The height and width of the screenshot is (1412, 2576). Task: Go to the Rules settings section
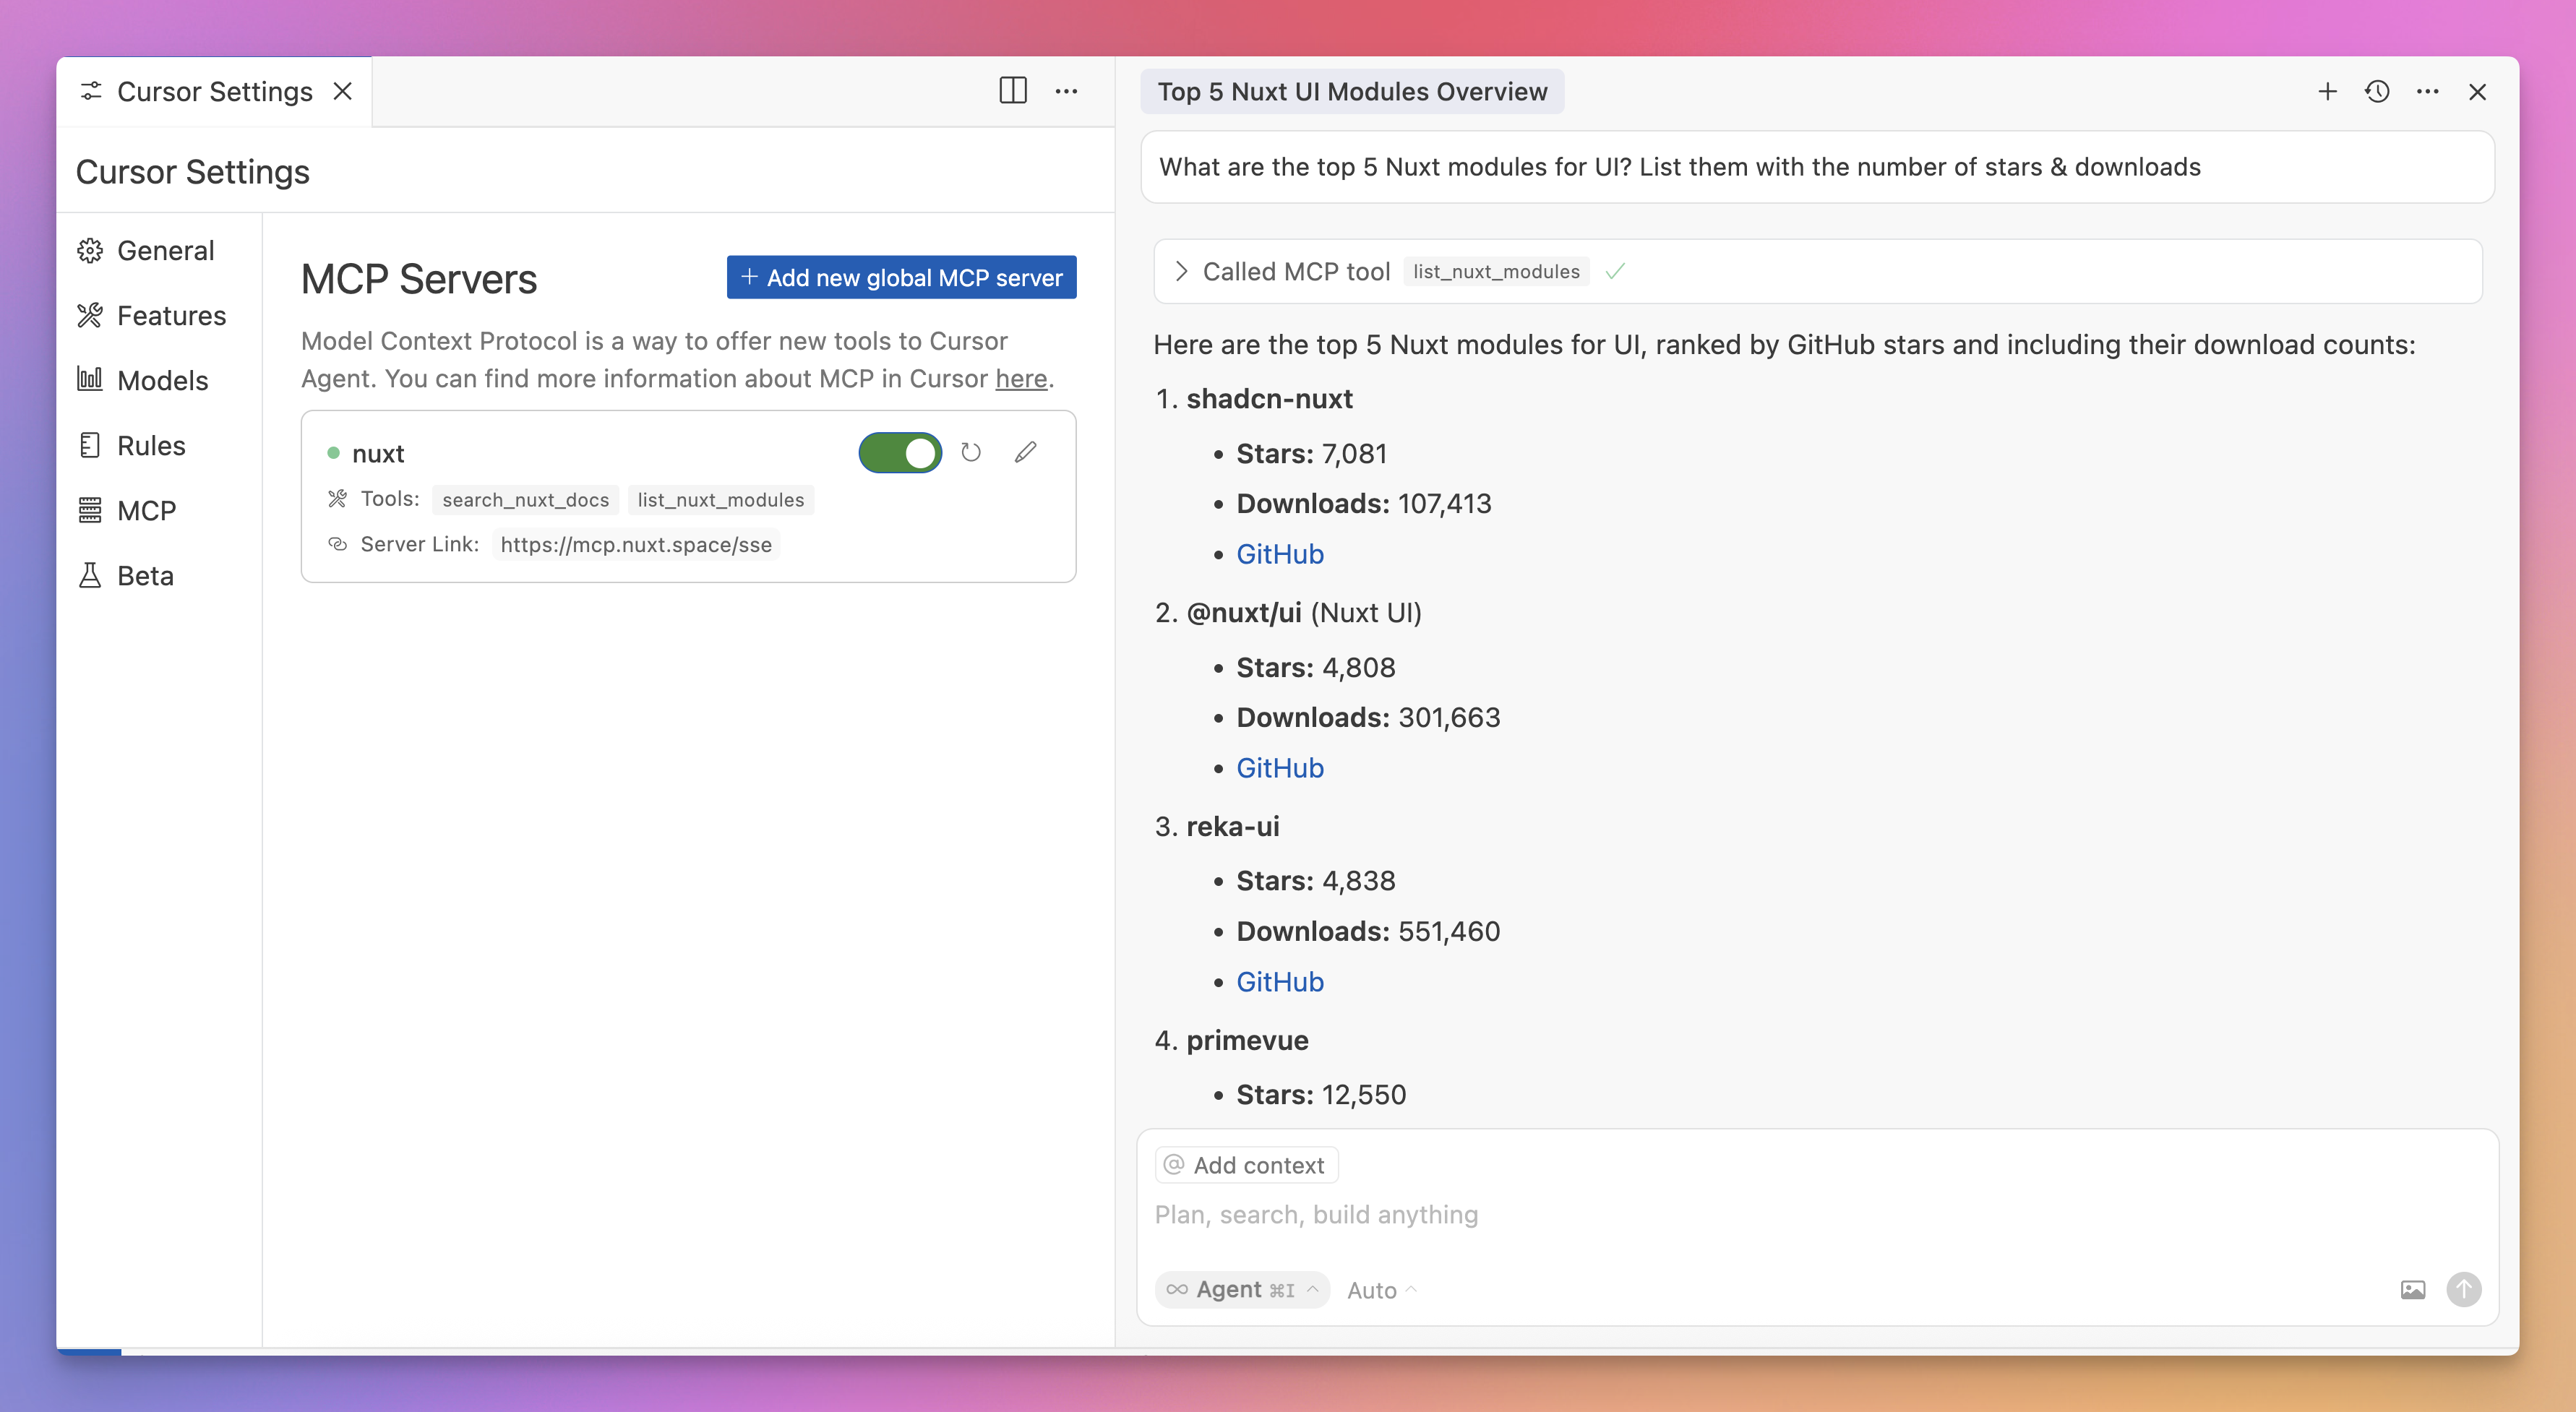coord(151,445)
